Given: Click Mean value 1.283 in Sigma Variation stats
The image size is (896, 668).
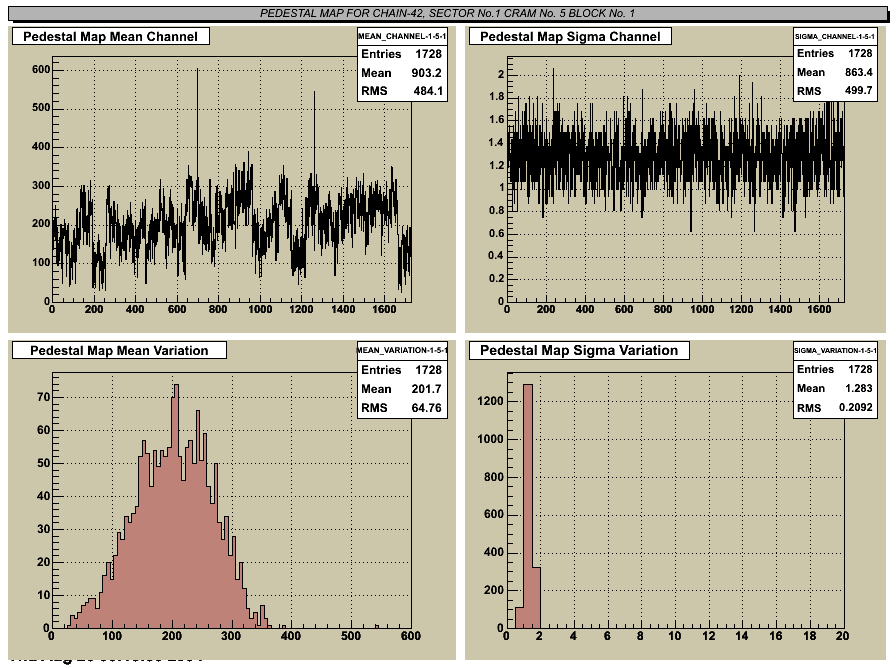Looking at the screenshot, I should pyautogui.click(x=859, y=388).
